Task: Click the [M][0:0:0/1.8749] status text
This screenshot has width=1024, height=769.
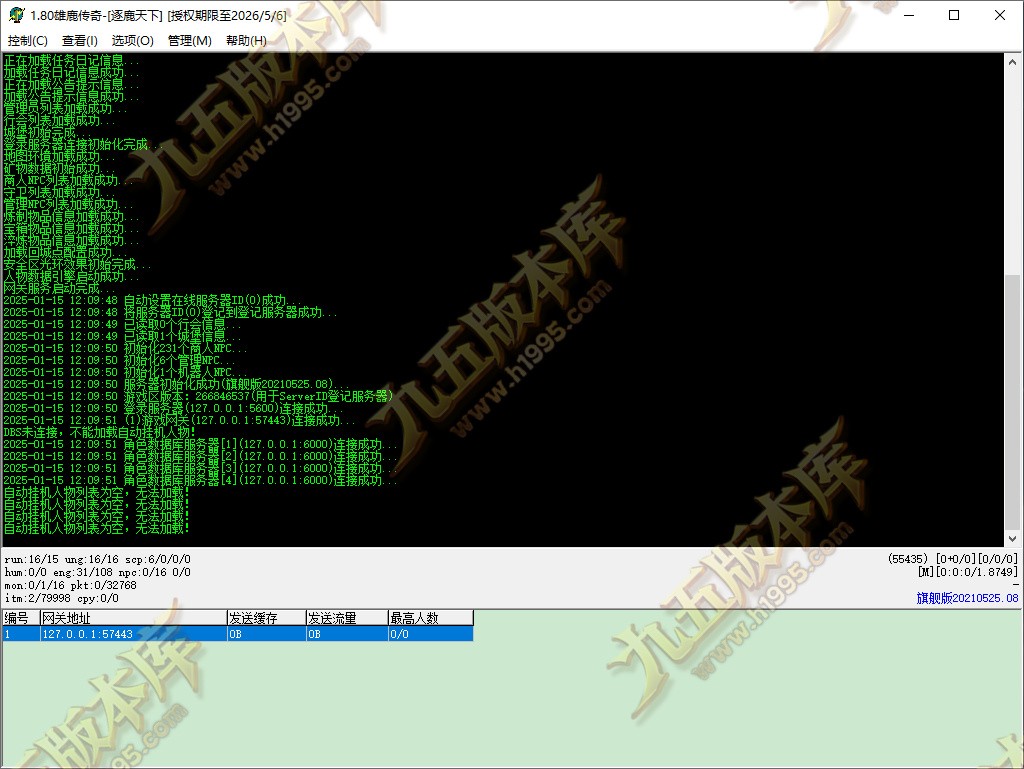Action: (968, 572)
